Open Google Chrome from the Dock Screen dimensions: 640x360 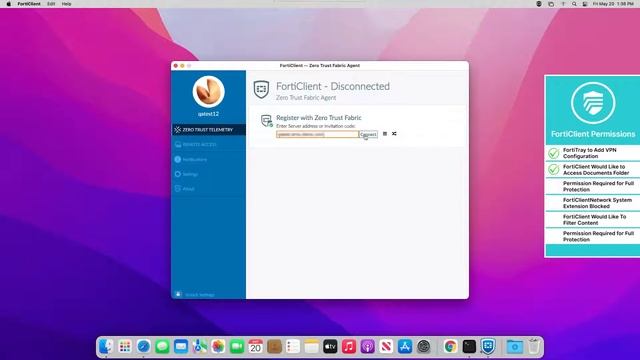[450, 347]
